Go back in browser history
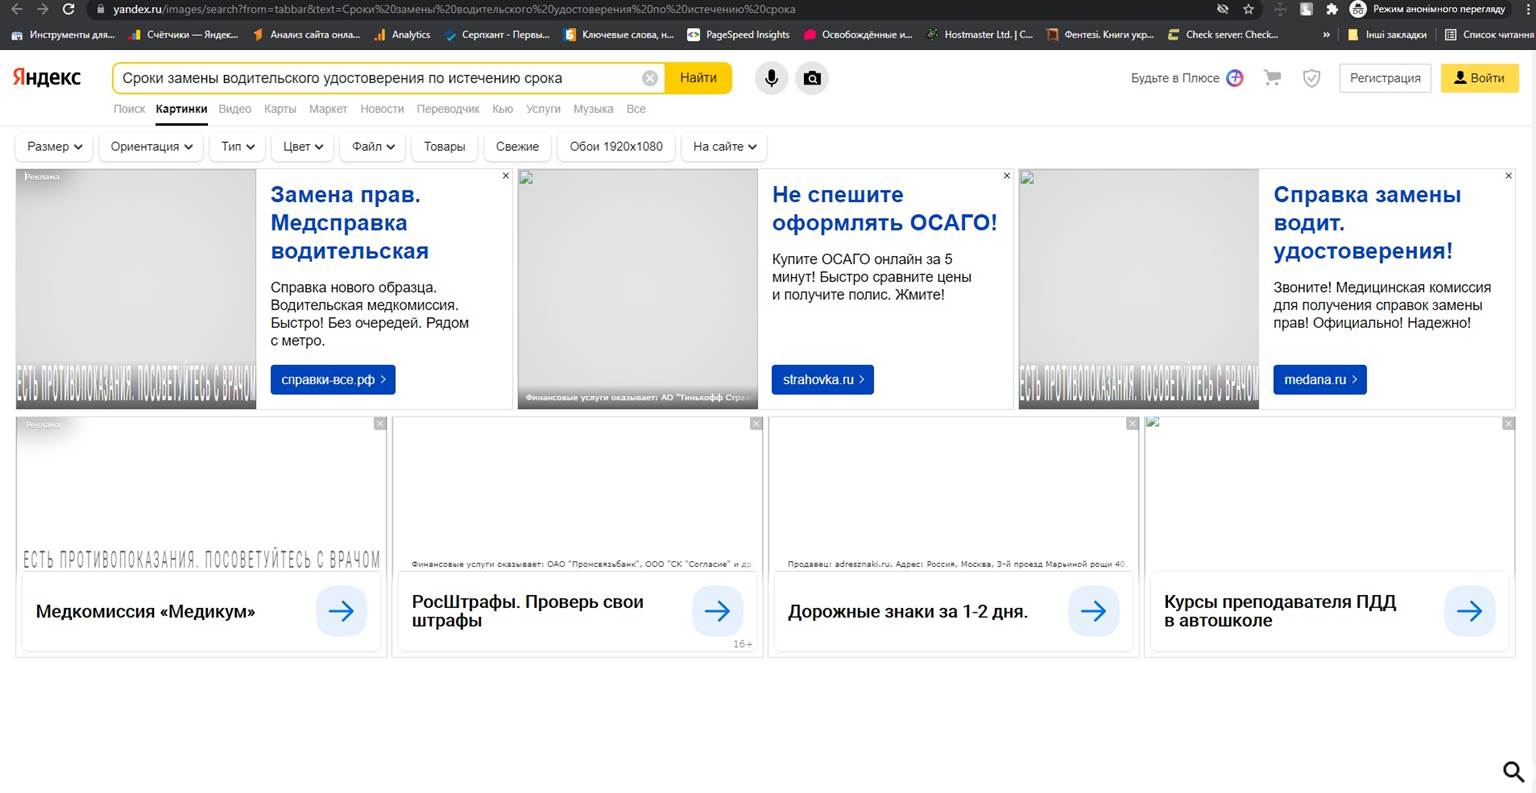The image size is (1536, 793). click(x=16, y=9)
